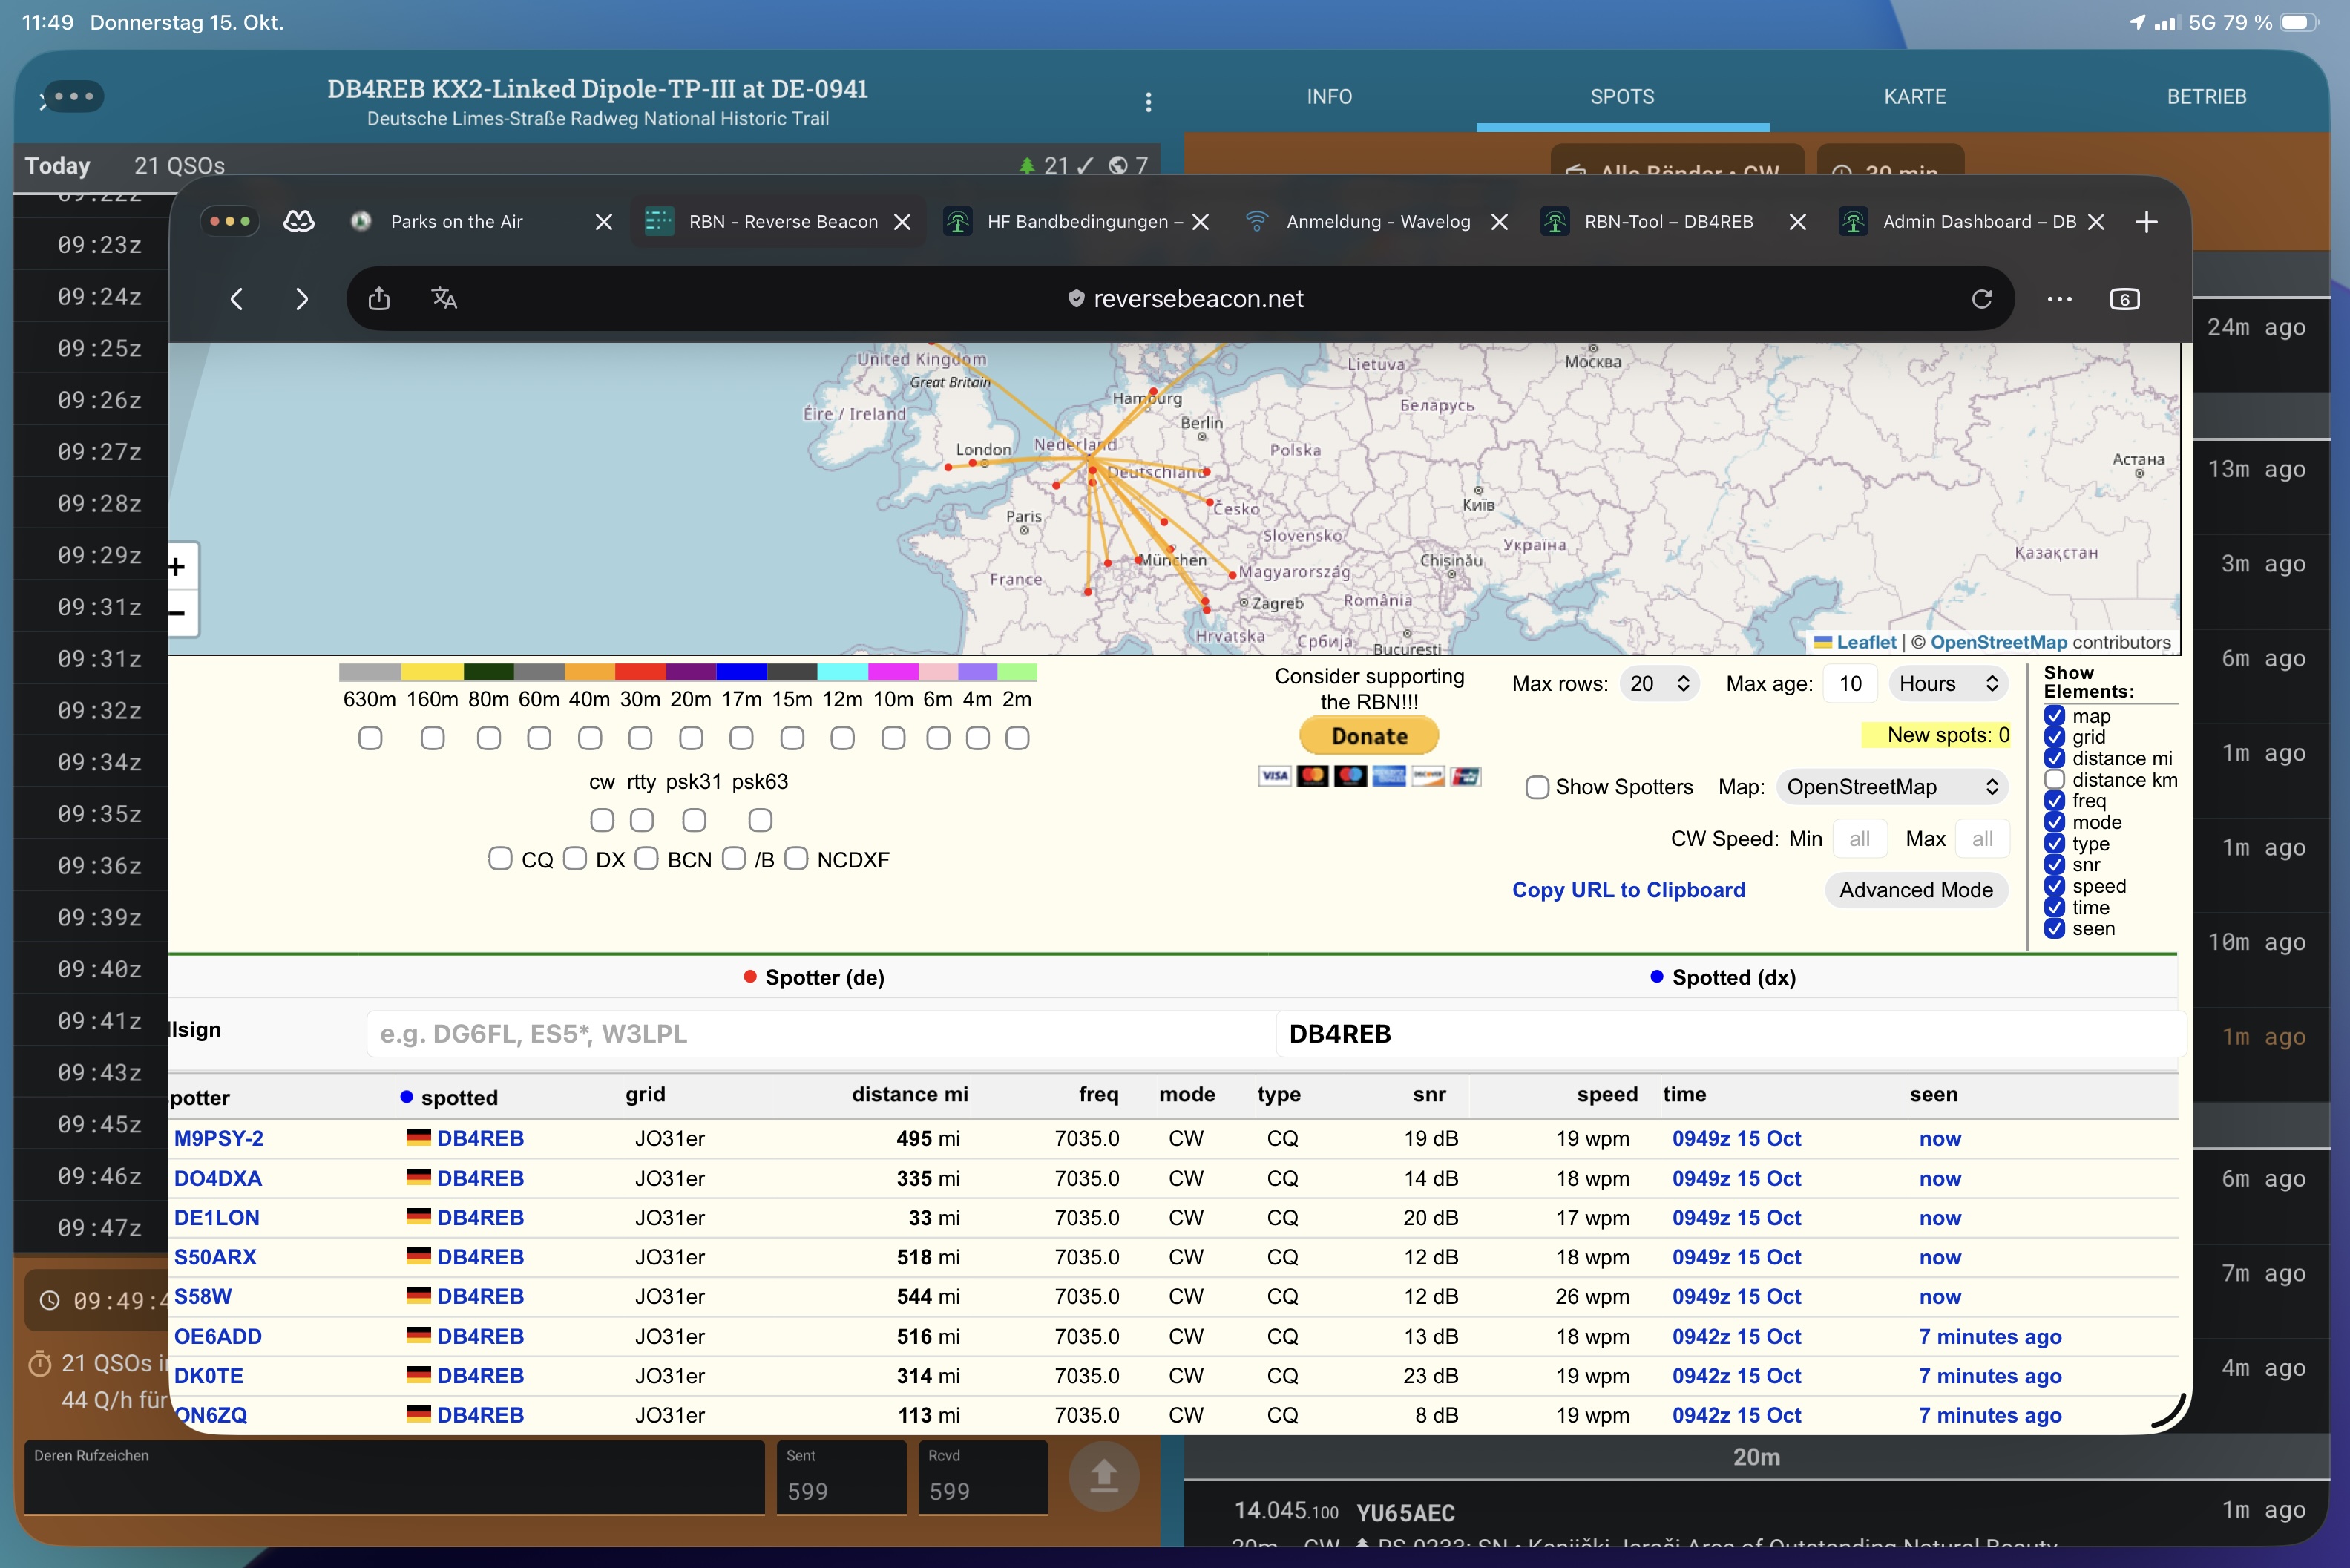2350x1568 pixels.
Task: Open tab overview showing 6 tabs
Action: [x=2125, y=299]
